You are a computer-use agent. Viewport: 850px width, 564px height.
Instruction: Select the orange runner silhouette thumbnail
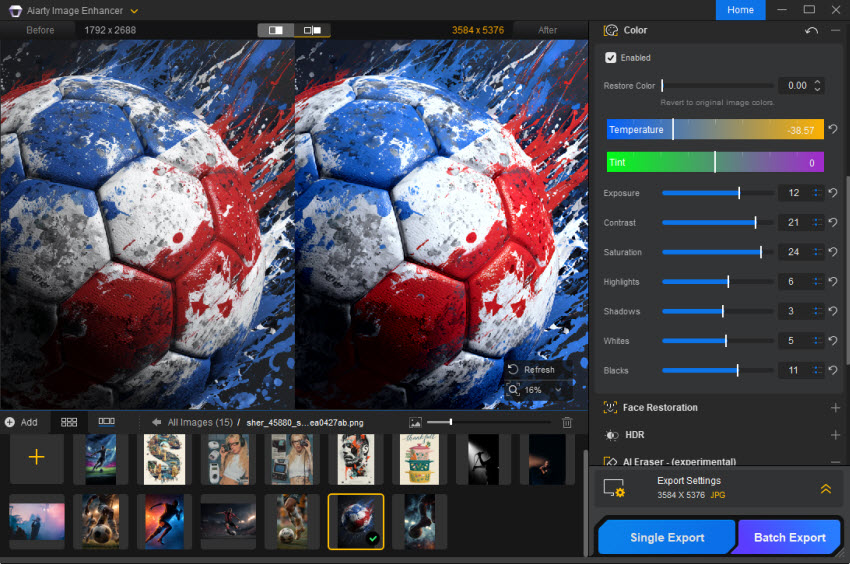(x=164, y=521)
